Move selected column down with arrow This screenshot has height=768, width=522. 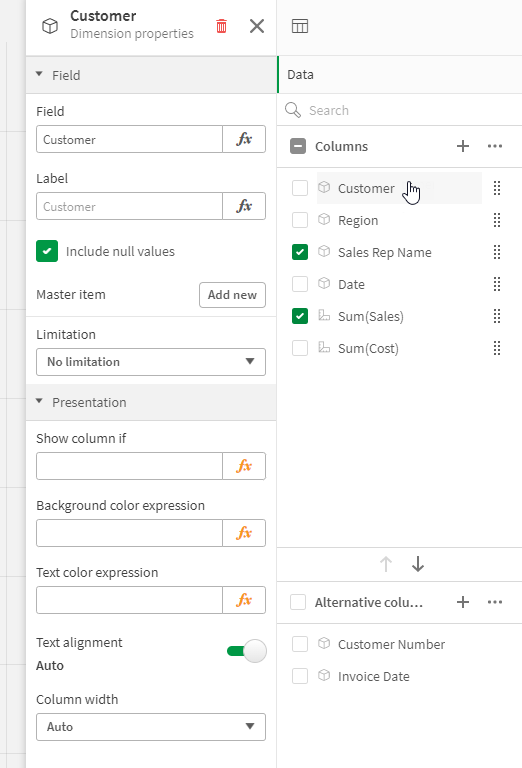(418, 564)
